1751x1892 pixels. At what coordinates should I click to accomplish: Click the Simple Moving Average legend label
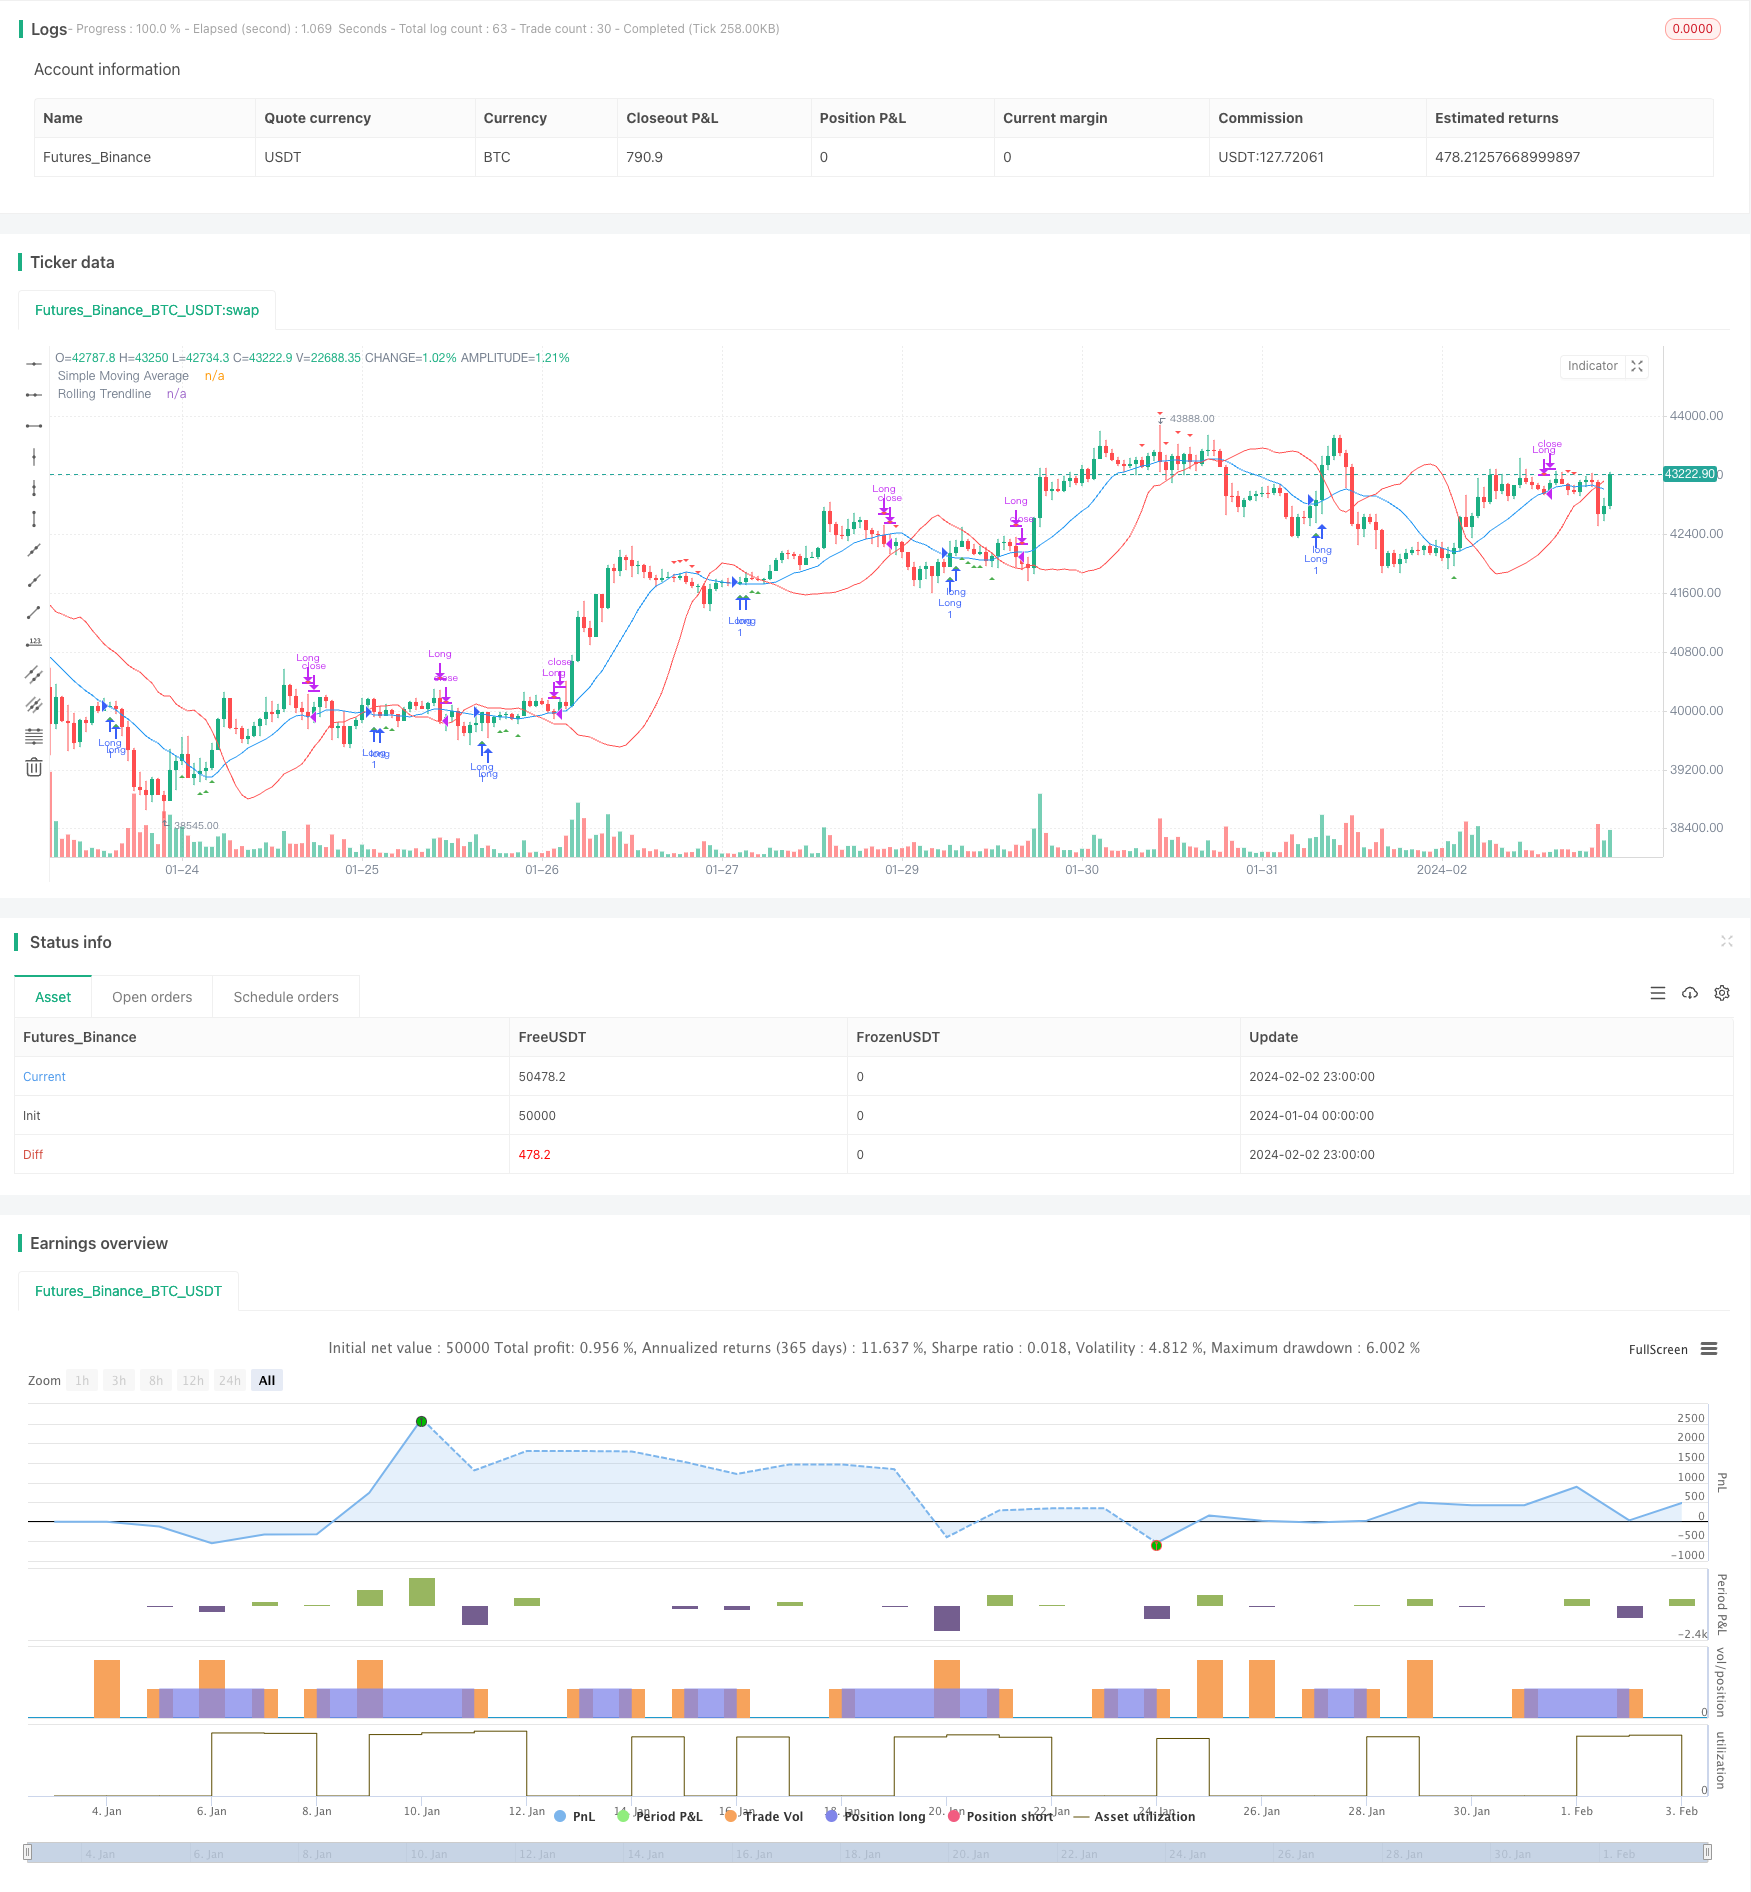pyautogui.click(x=123, y=376)
